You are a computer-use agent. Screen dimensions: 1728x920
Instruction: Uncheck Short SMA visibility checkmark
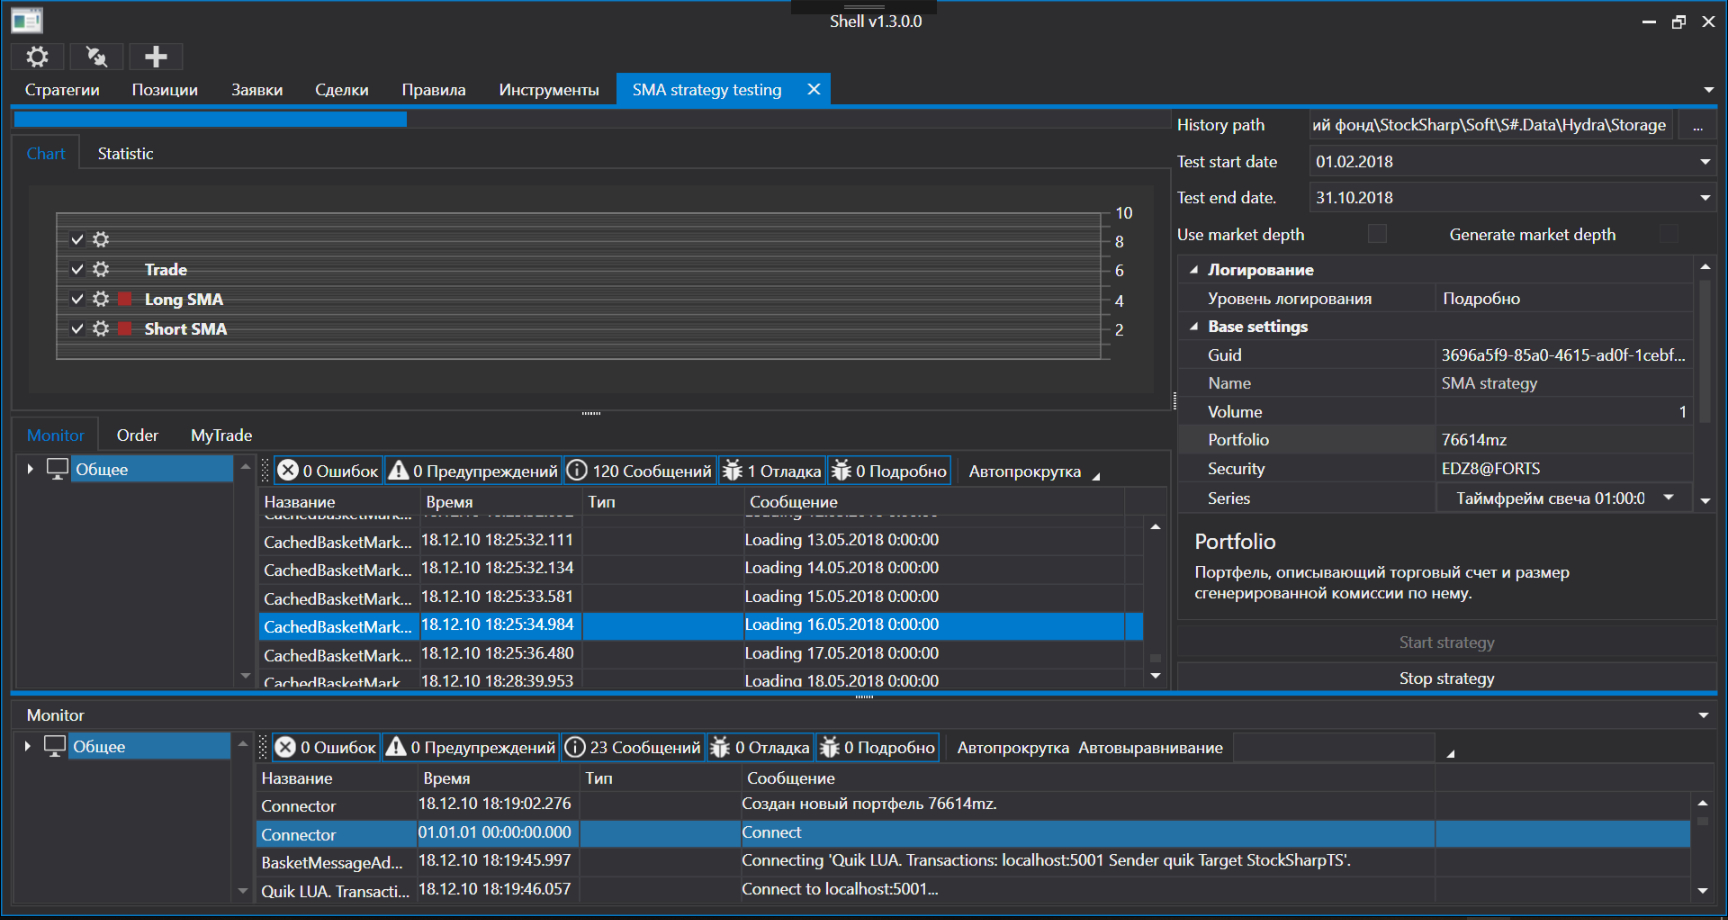[77, 329]
